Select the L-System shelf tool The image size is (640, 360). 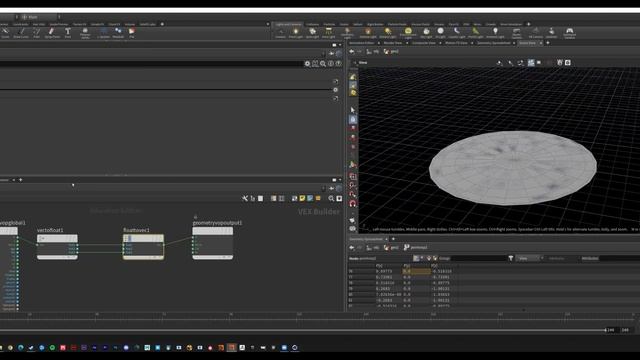click(103, 33)
